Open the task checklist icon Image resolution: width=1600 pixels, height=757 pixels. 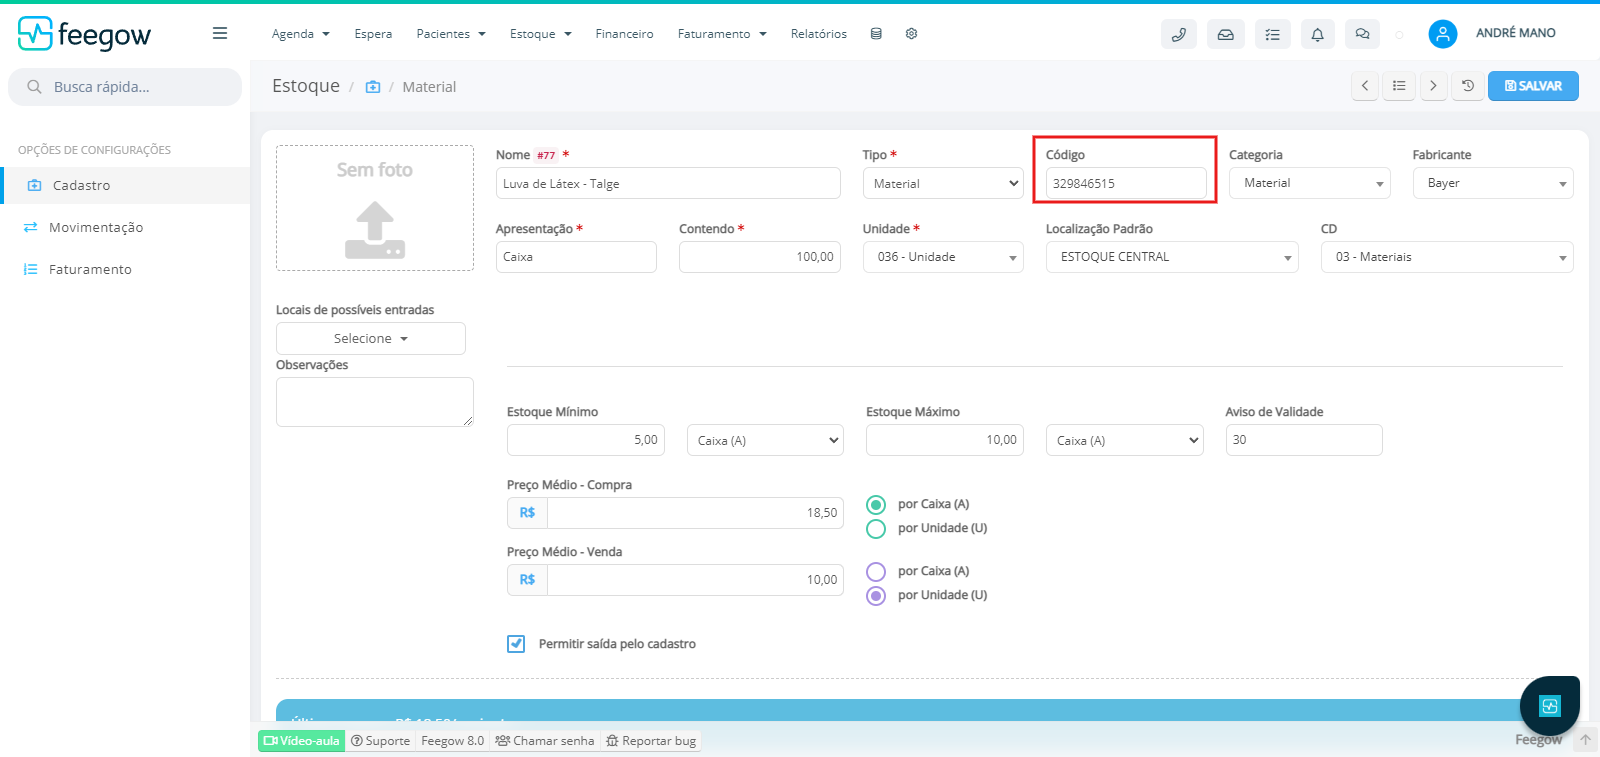1272,34
